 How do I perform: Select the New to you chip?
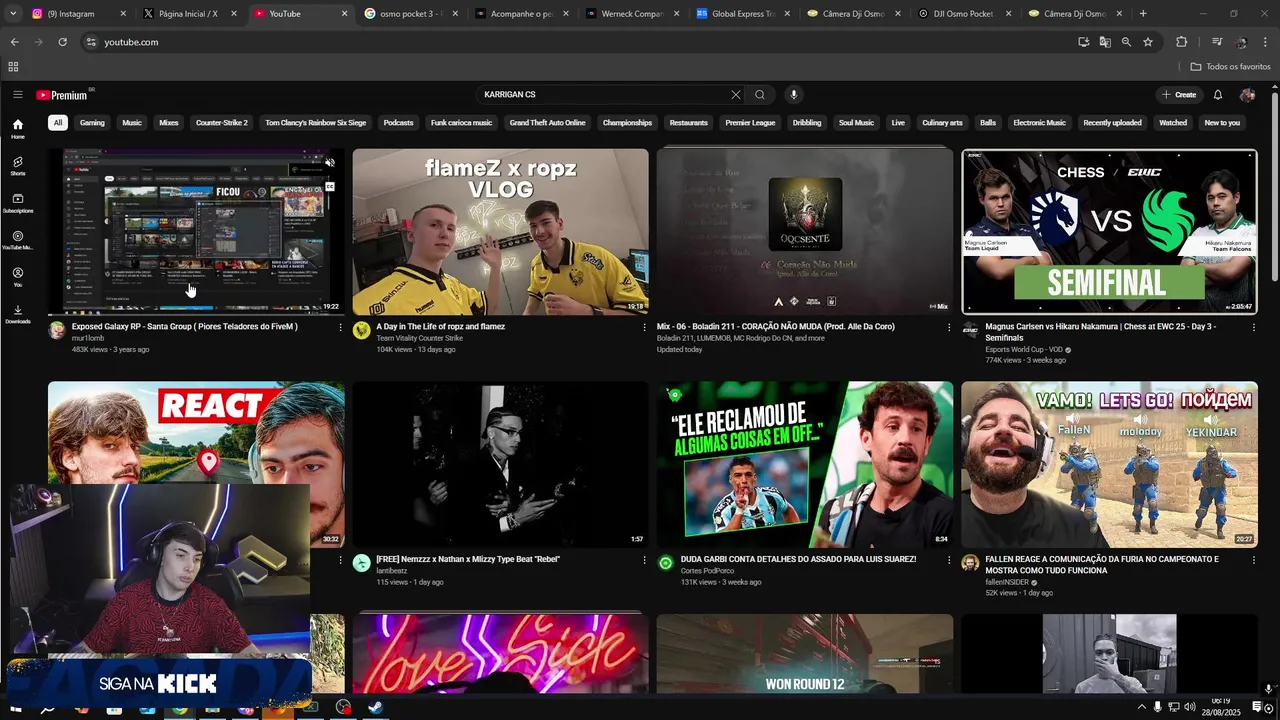tap(1222, 123)
